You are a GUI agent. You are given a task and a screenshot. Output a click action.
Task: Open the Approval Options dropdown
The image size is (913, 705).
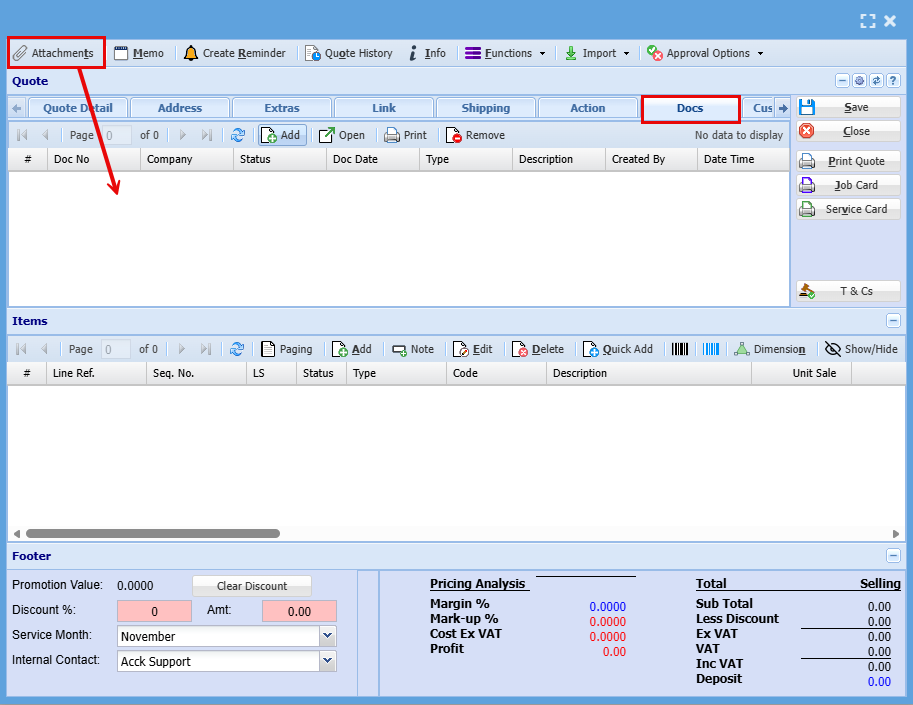click(x=705, y=53)
